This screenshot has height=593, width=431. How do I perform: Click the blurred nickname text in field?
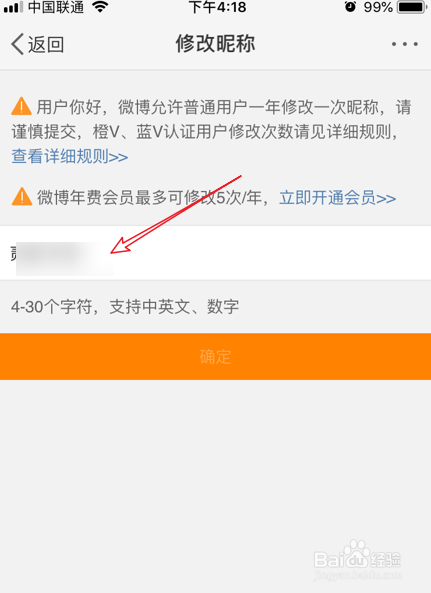62,257
